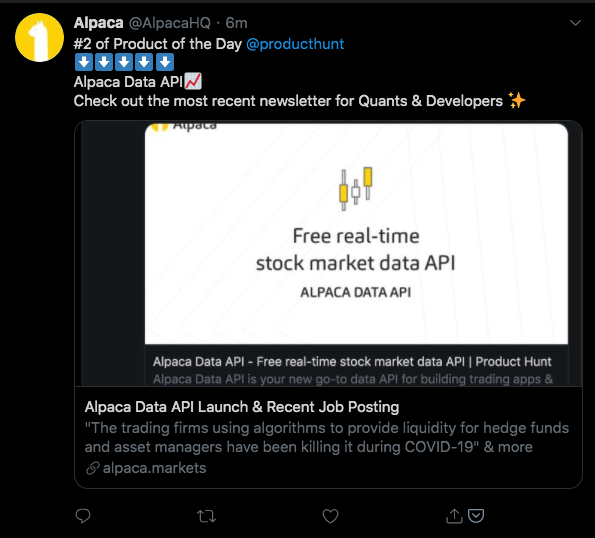This screenshot has height=538, width=595.
Task: Click the link chain icon beside alpaca.markets
Action: (93, 468)
